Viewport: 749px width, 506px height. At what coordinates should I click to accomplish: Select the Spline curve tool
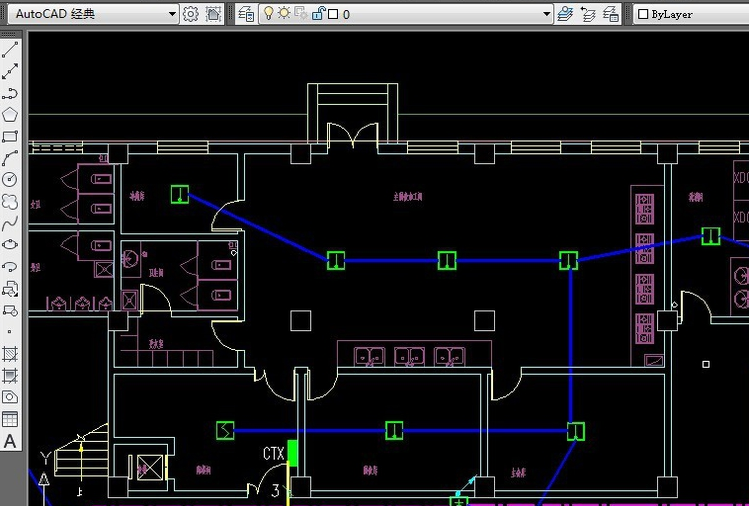click(x=10, y=223)
